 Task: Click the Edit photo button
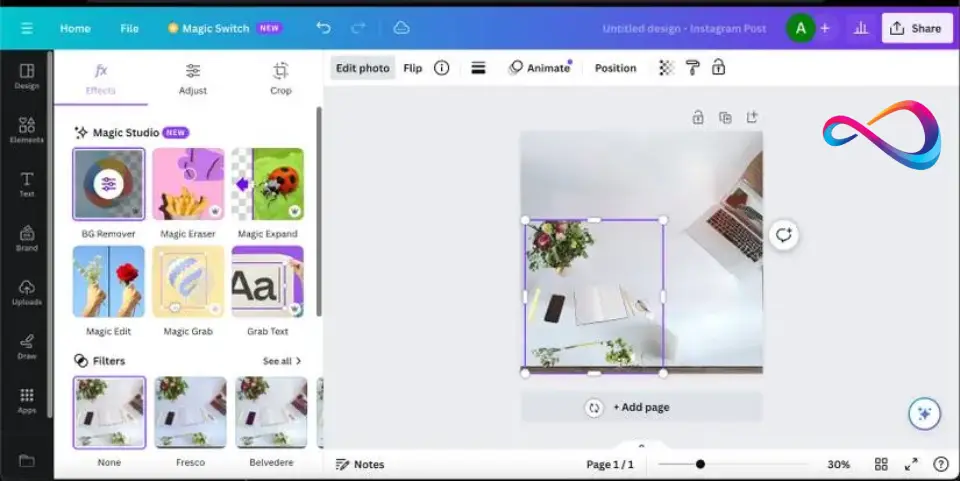click(x=362, y=68)
